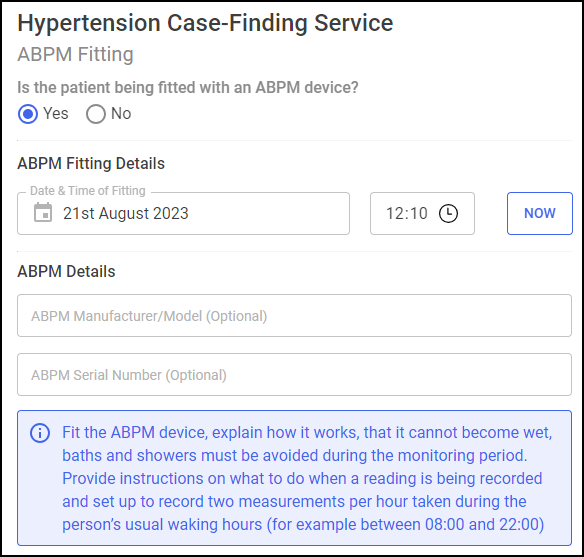Click the ABPM Manufacturer/Model input field

[294, 316]
